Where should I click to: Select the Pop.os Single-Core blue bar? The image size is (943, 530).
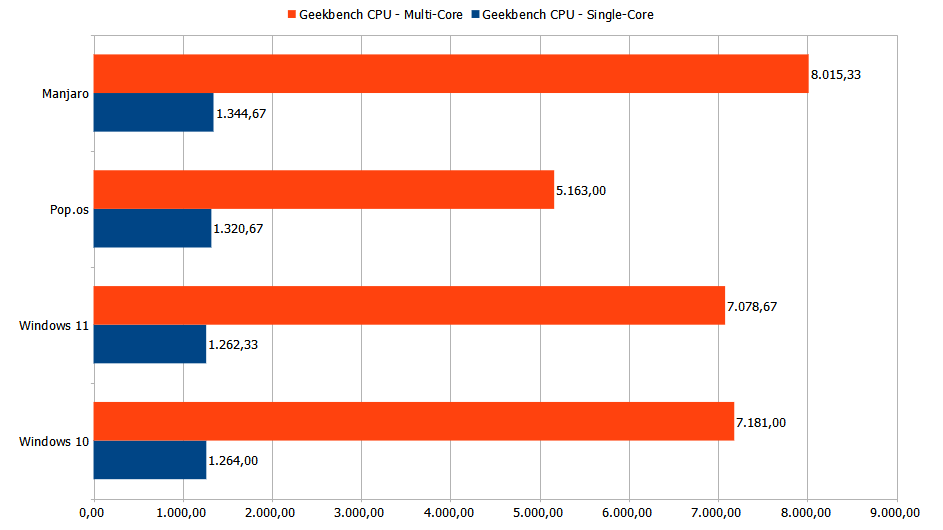152,228
